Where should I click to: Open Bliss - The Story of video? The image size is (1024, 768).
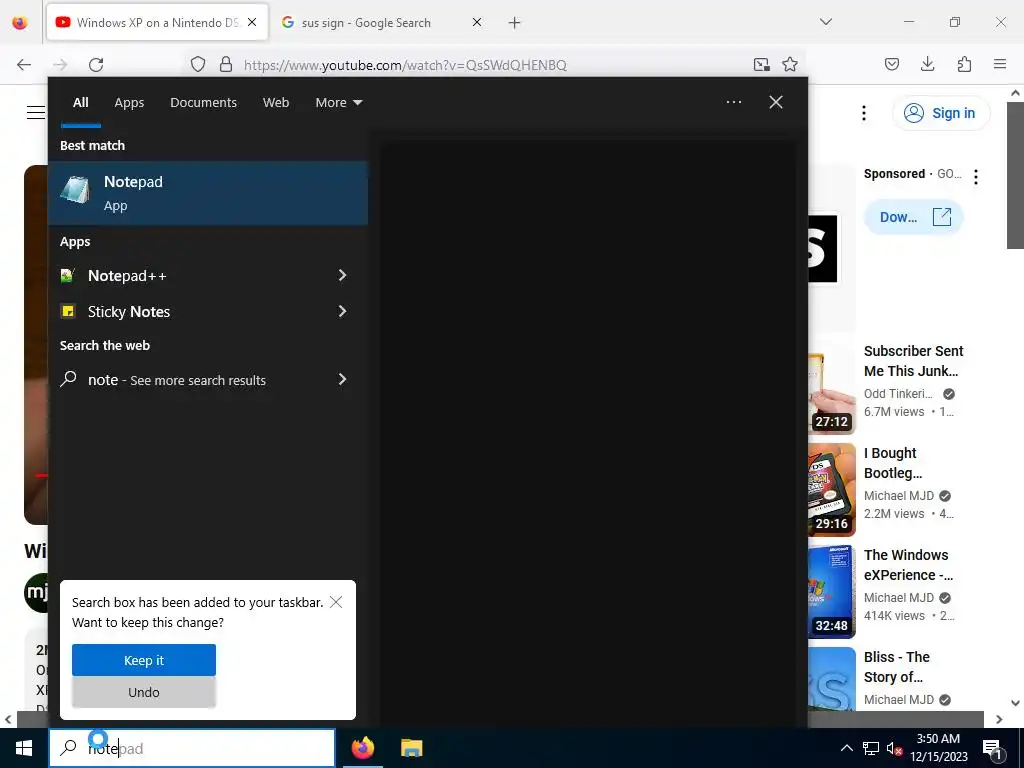[x=896, y=667]
